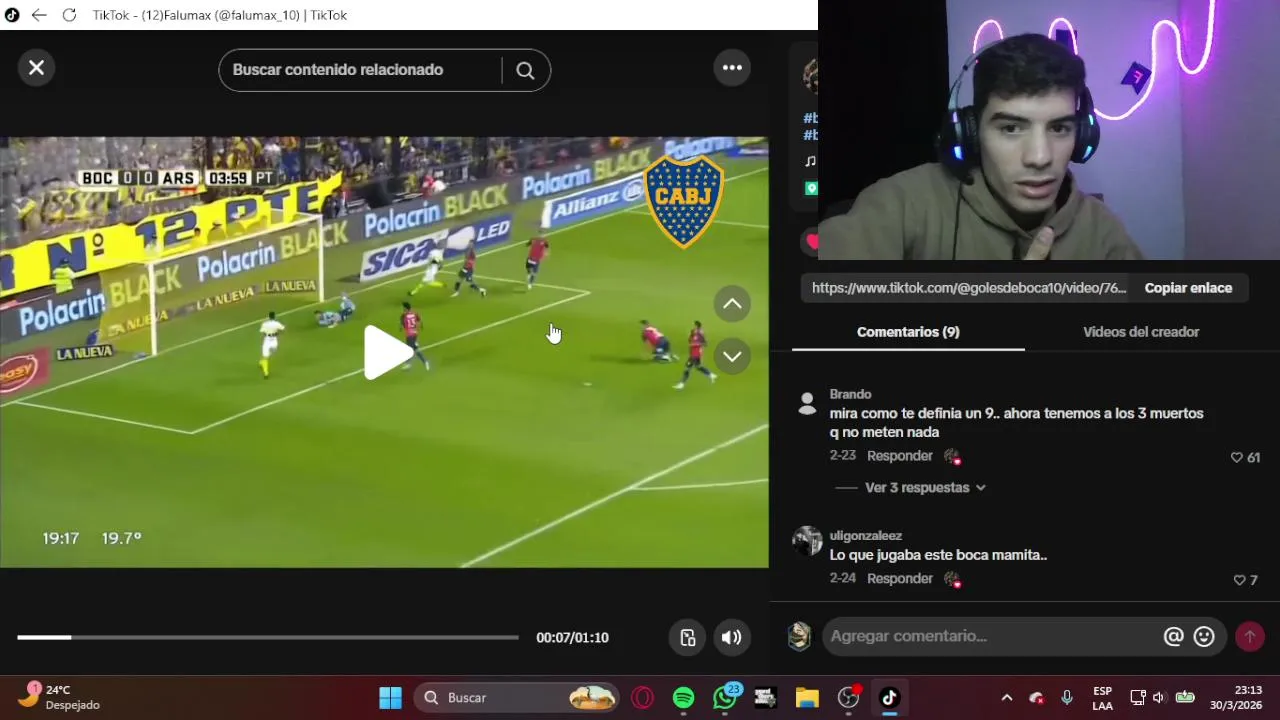Reply to uligonzaleez's comment via 'Responder'
This screenshot has width=1280, height=720.
point(899,579)
